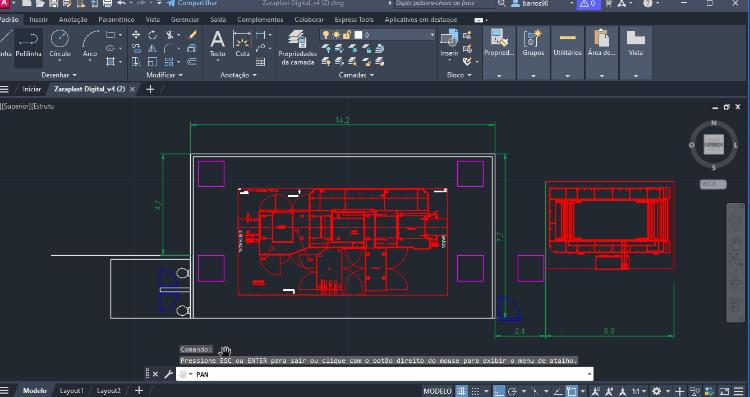This screenshot has width=750, height=397.
Task: Click the Inserir block icon
Action: [x=449, y=44]
